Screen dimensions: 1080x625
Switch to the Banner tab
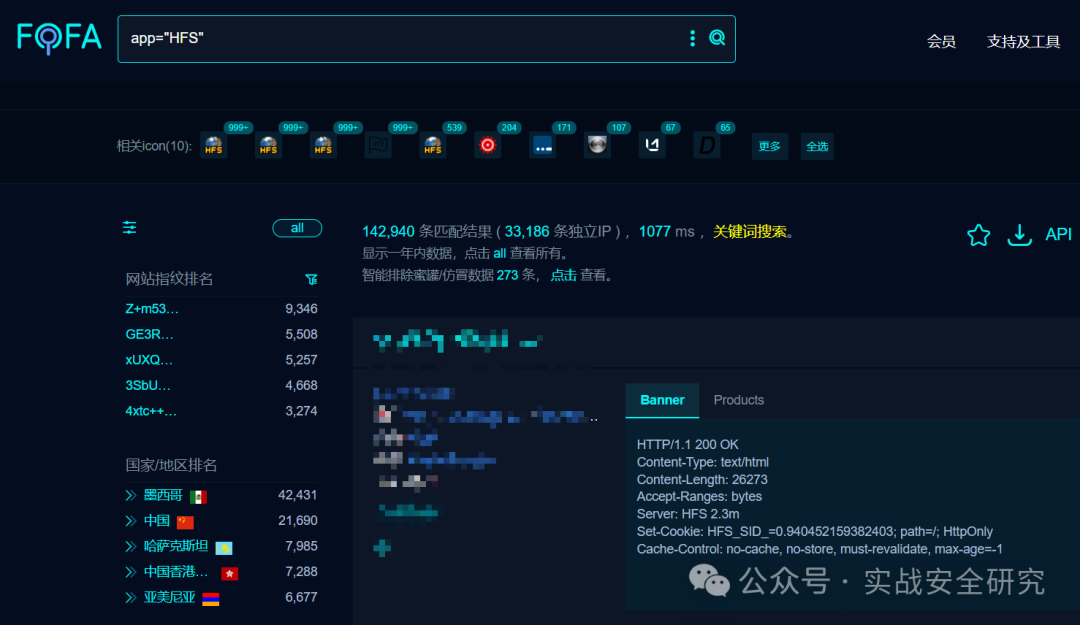point(662,400)
